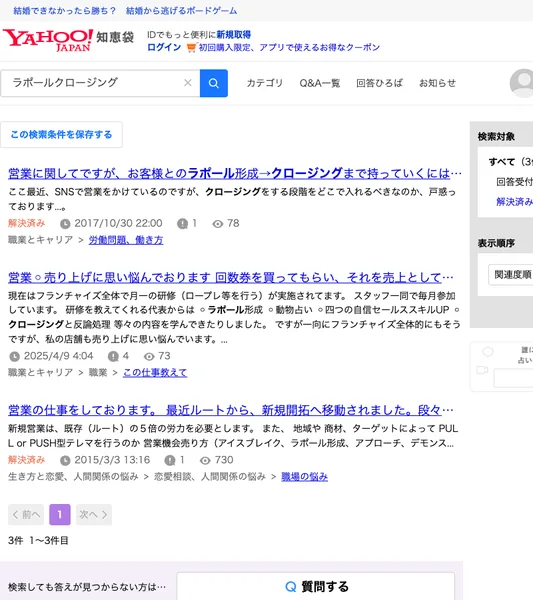Click the 次へ pagination button

tap(94, 515)
